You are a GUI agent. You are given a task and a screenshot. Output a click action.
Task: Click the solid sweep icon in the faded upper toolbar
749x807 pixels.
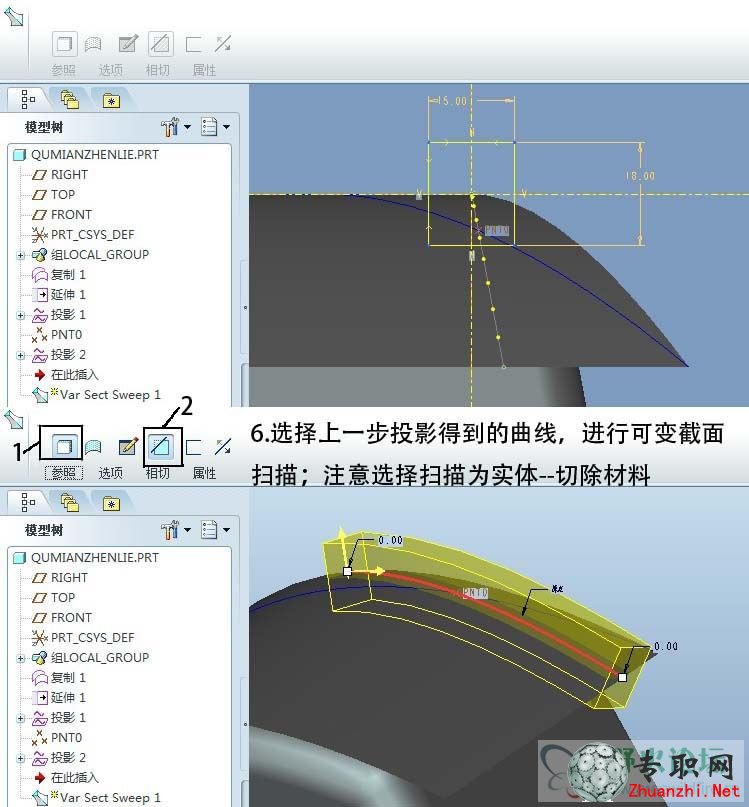coord(64,44)
